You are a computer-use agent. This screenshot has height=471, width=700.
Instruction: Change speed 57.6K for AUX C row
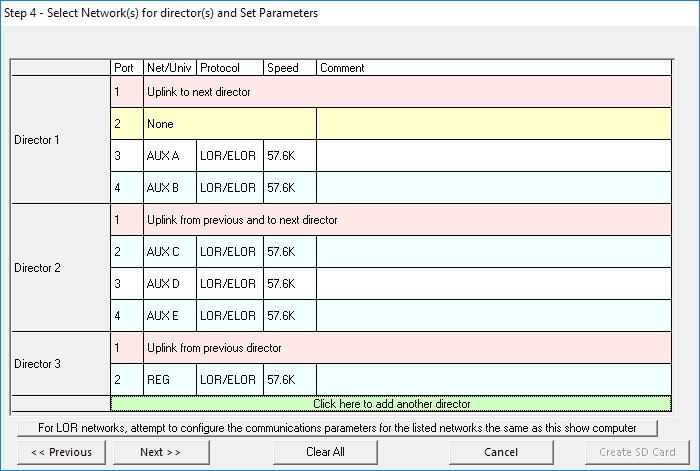[x=289, y=252]
